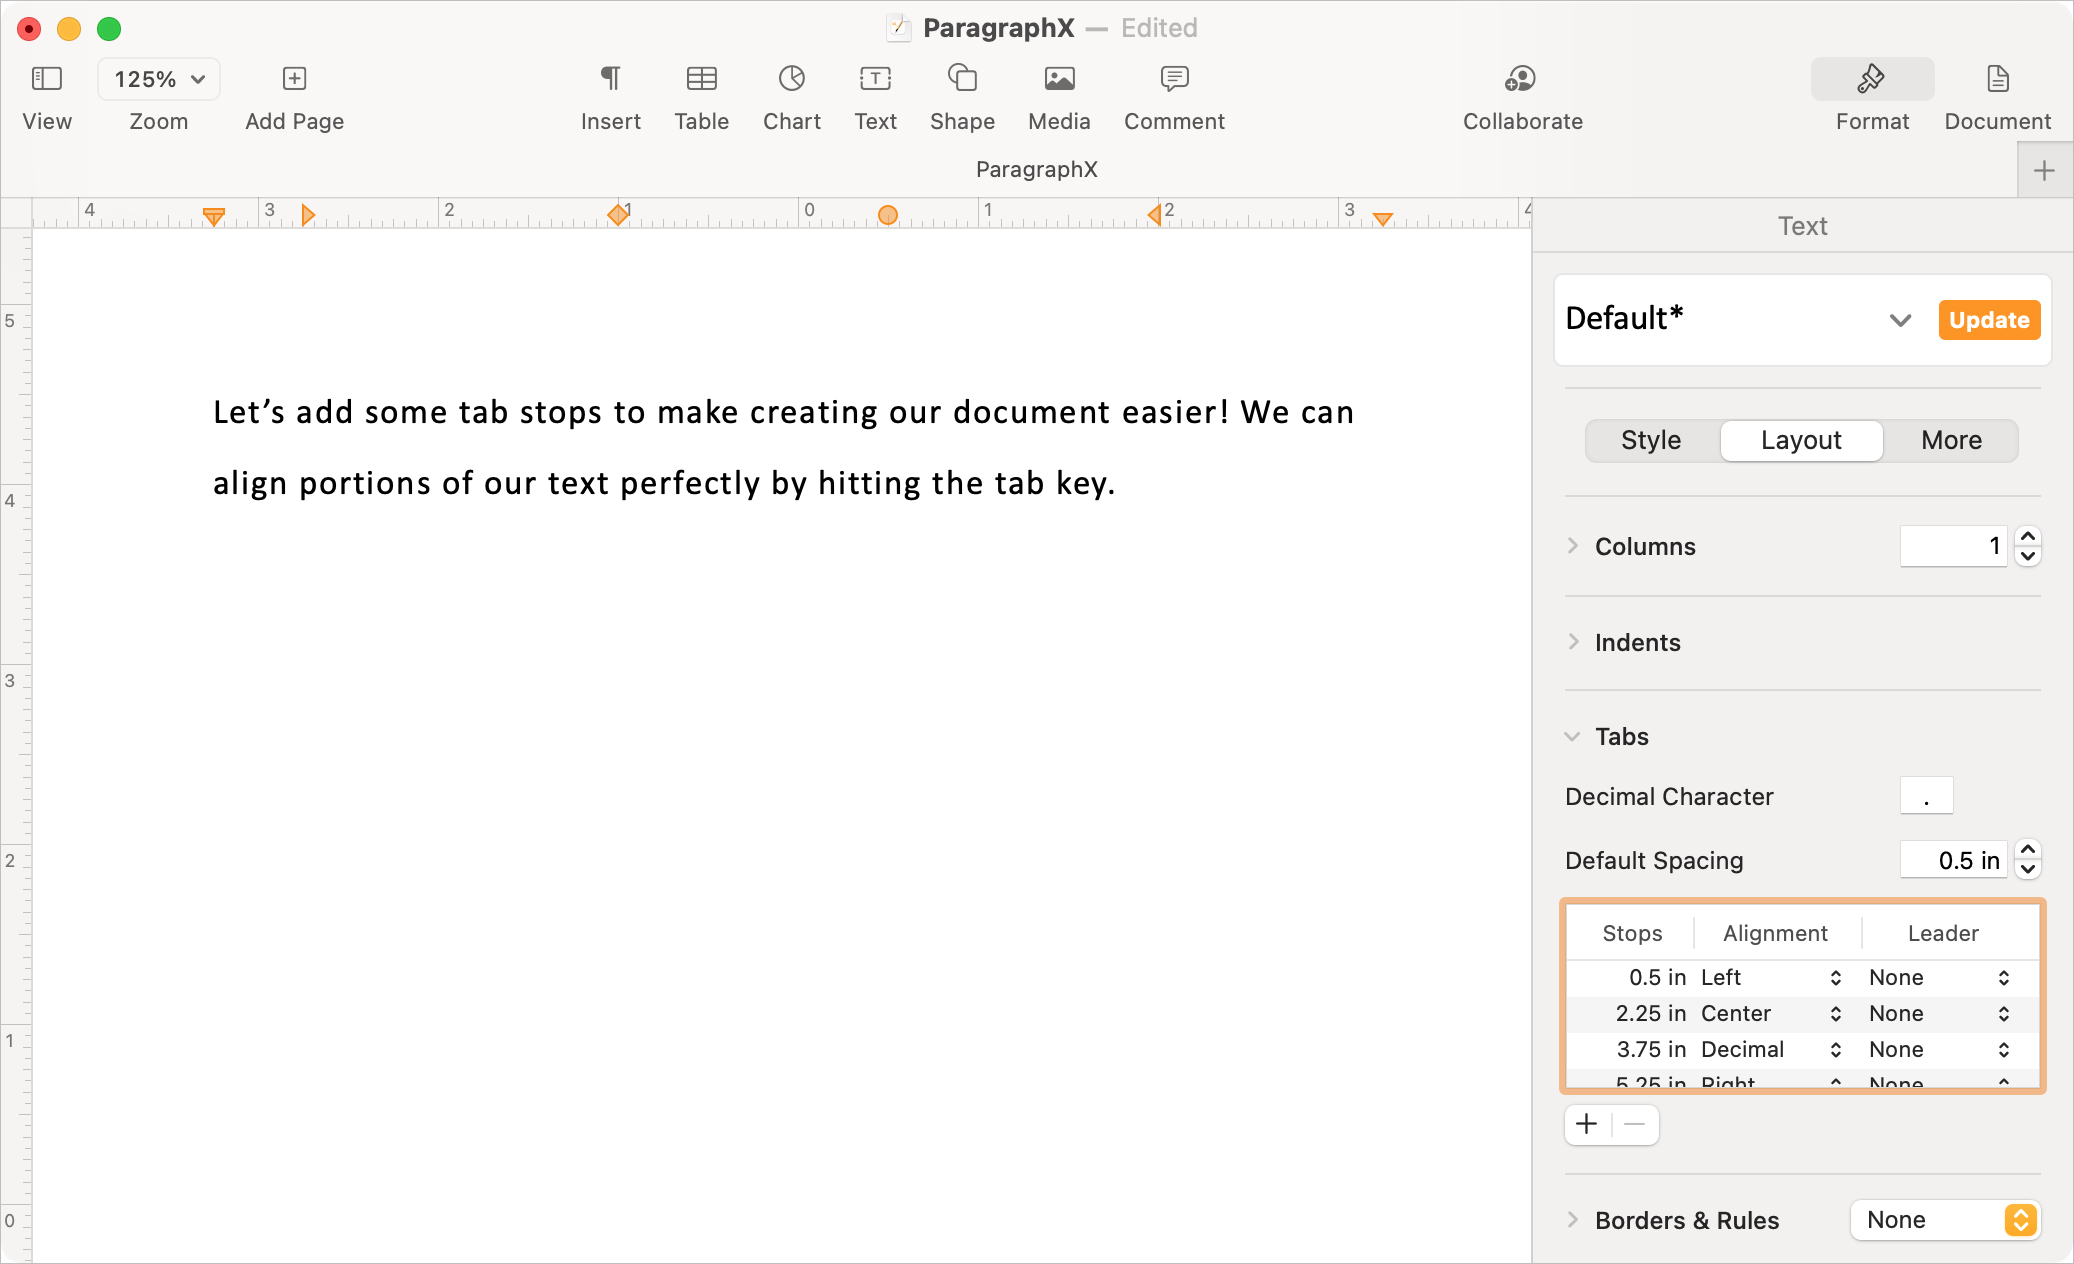
Task: Open leader dropdown for 2.25 in stop
Action: coord(1940,1013)
